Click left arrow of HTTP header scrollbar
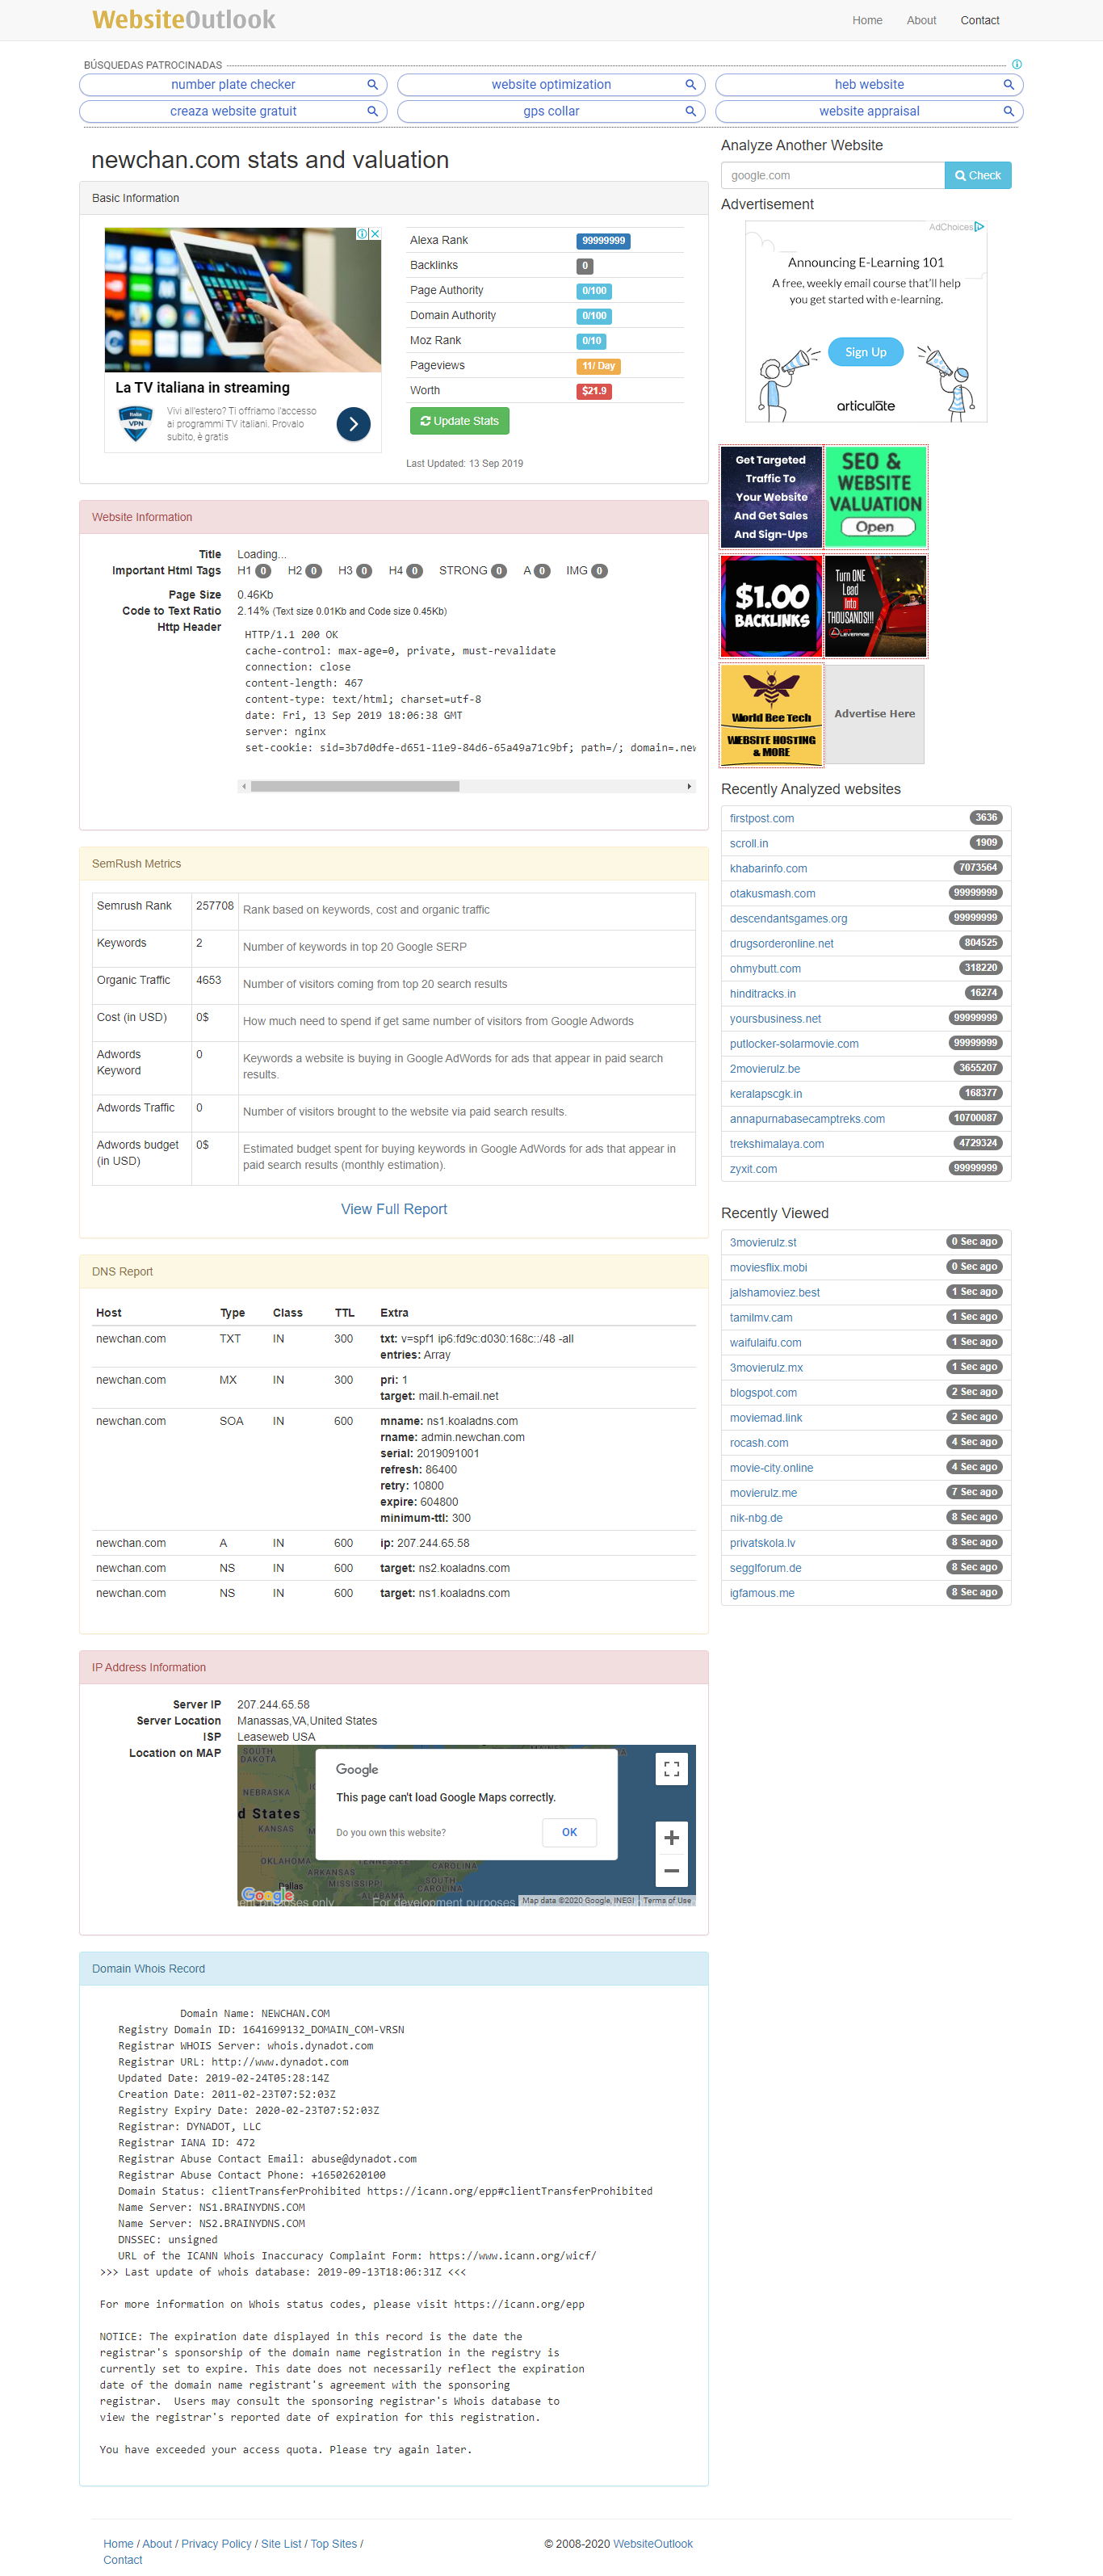Image resolution: width=1103 pixels, height=2576 pixels. click(x=243, y=786)
